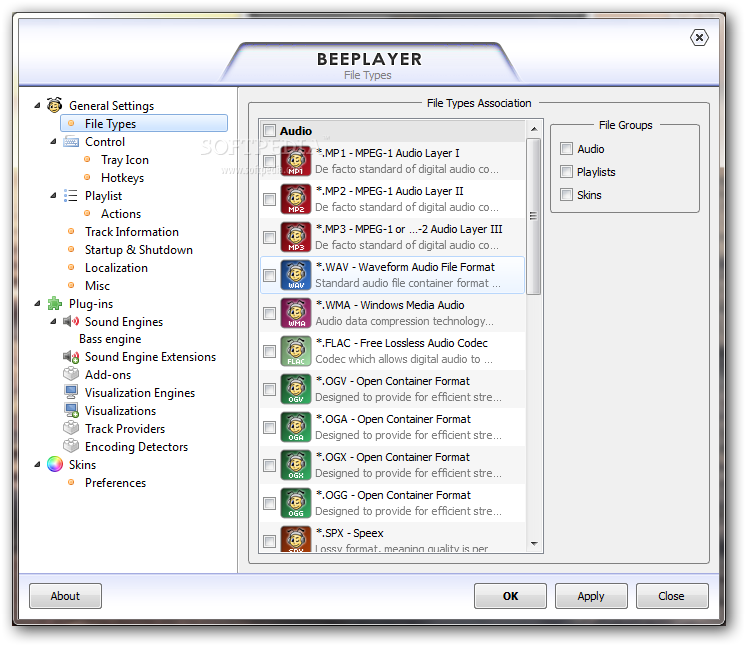Collapse the Skins tree node arrow
The height and width of the screenshot is (646, 746).
pyautogui.click(x=37, y=464)
